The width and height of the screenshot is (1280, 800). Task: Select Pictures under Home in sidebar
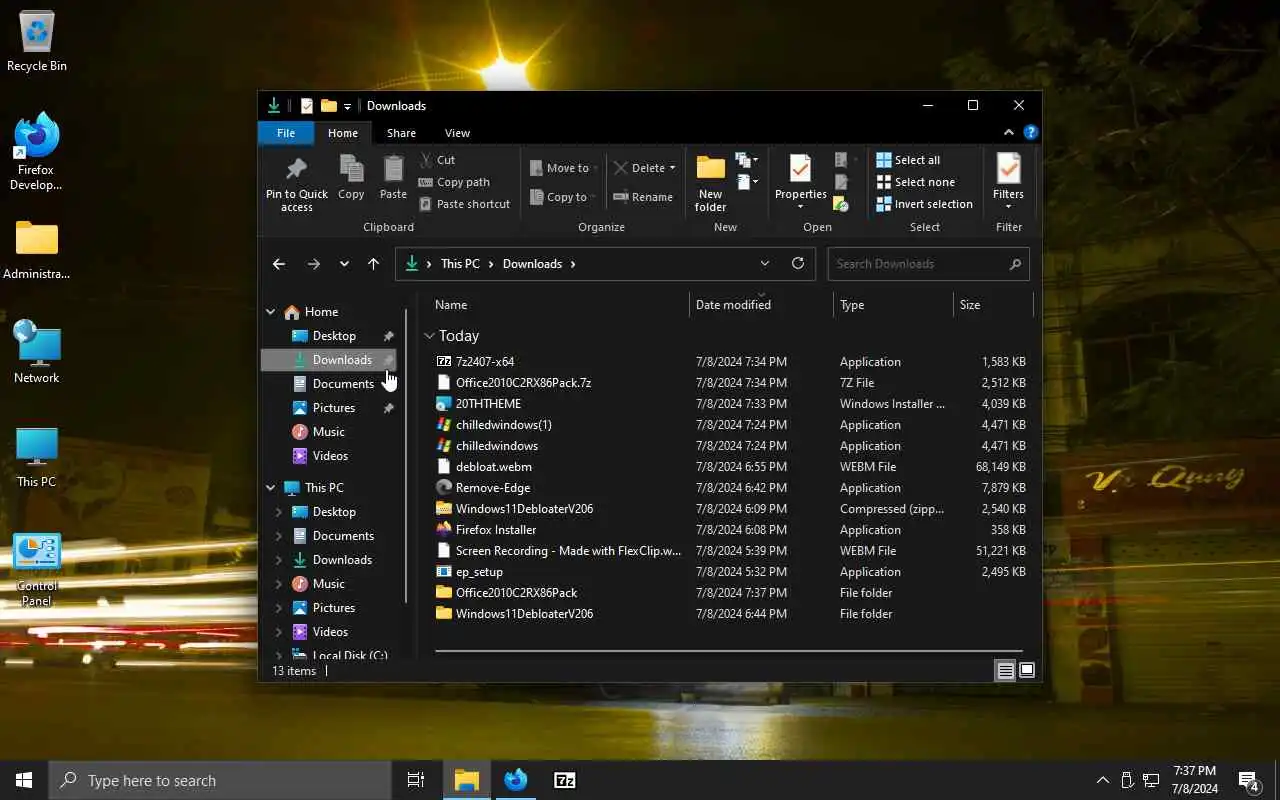[334, 408]
